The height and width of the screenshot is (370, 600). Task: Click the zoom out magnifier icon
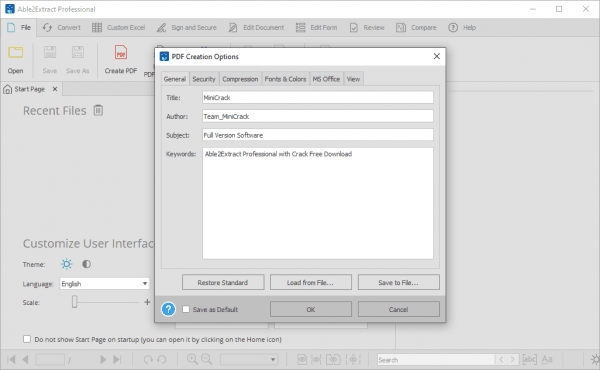click(x=207, y=359)
